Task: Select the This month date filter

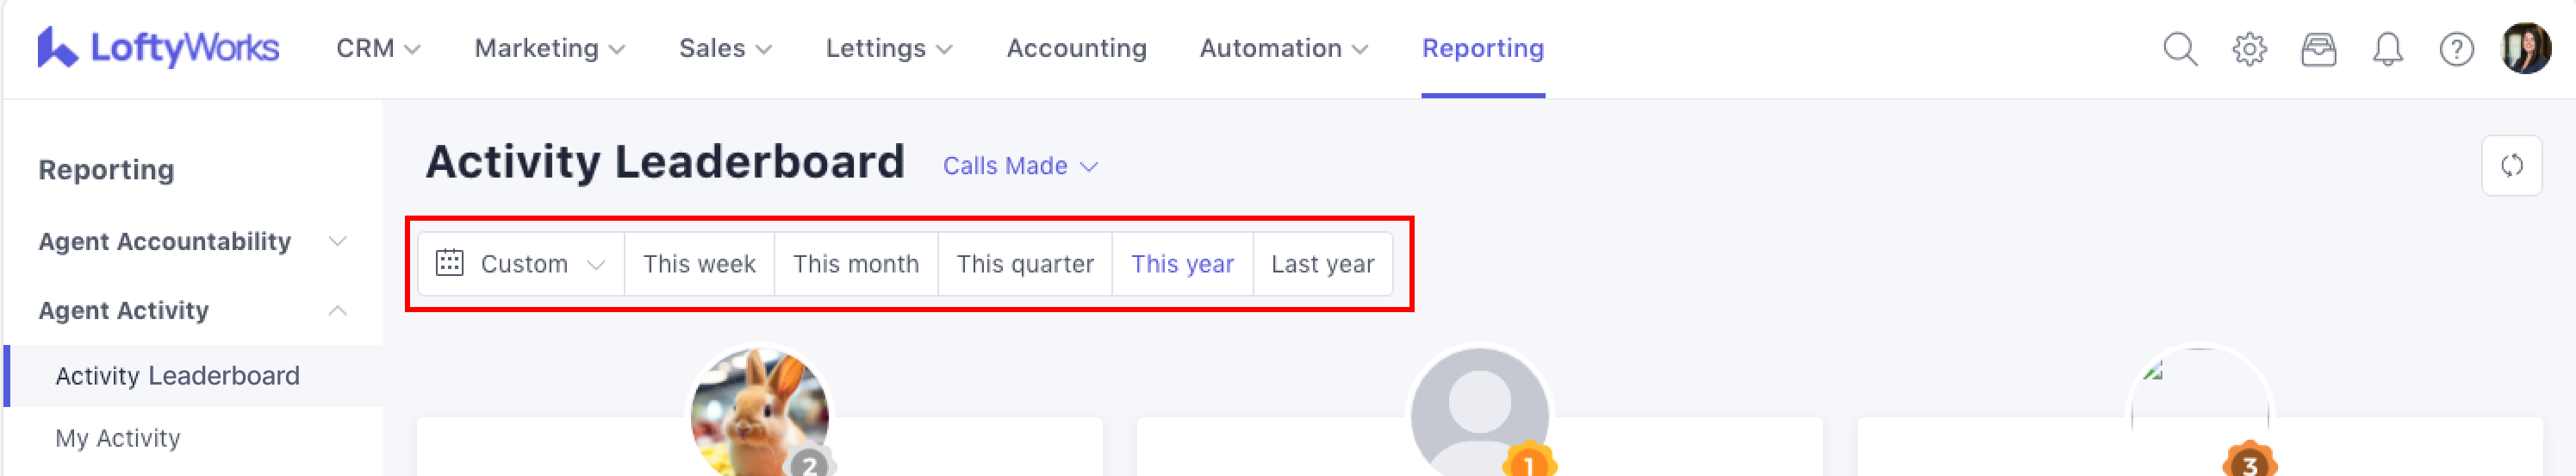Action: coord(855,264)
